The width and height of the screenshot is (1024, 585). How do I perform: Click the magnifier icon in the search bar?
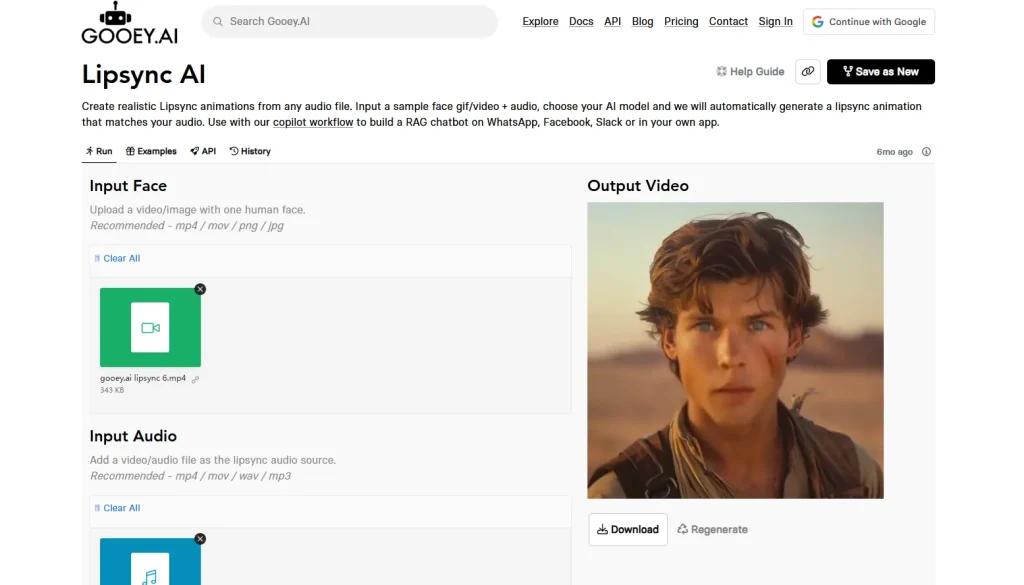217,21
